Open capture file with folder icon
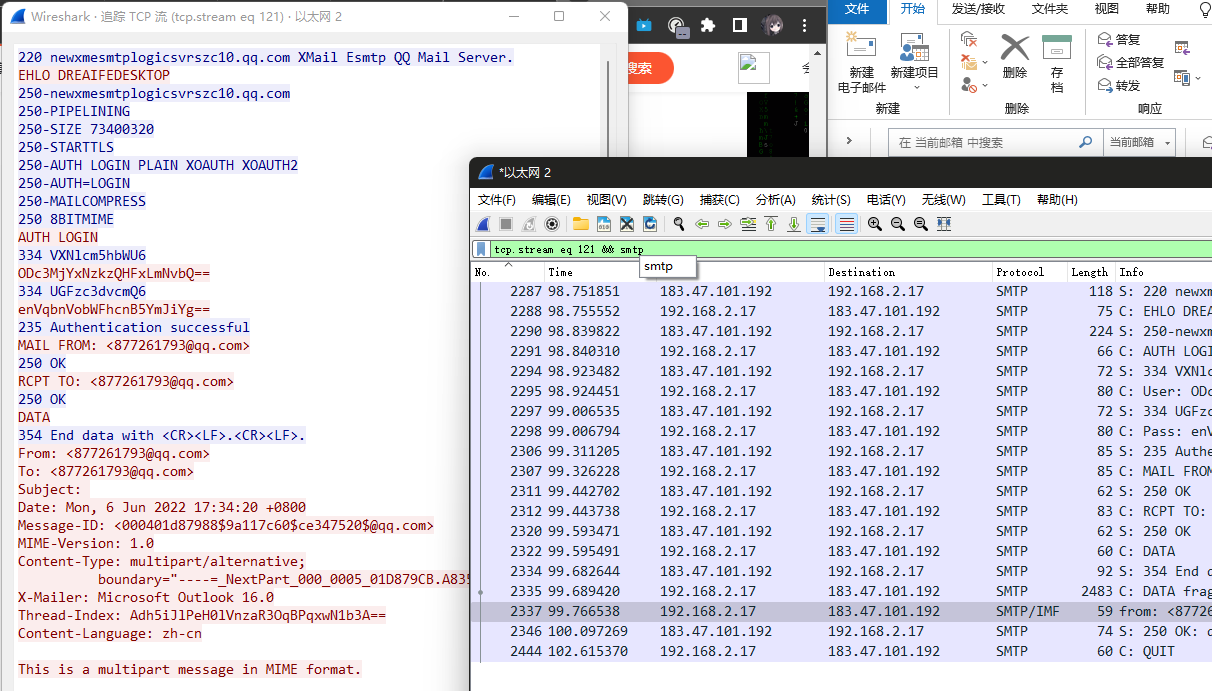The image size is (1212, 691). (x=581, y=224)
